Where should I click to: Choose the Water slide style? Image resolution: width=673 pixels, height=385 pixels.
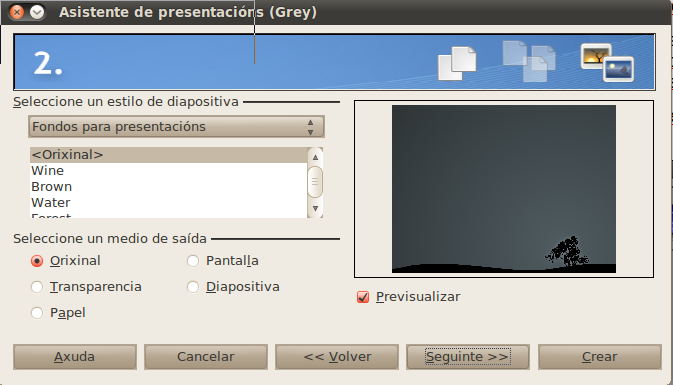169,203
